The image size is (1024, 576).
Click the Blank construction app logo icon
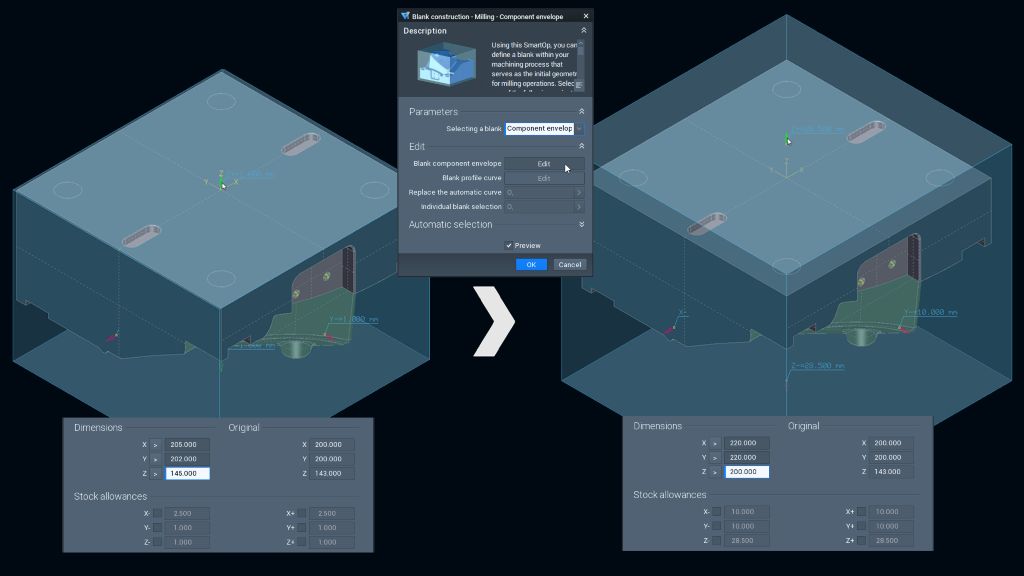(x=405, y=16)
